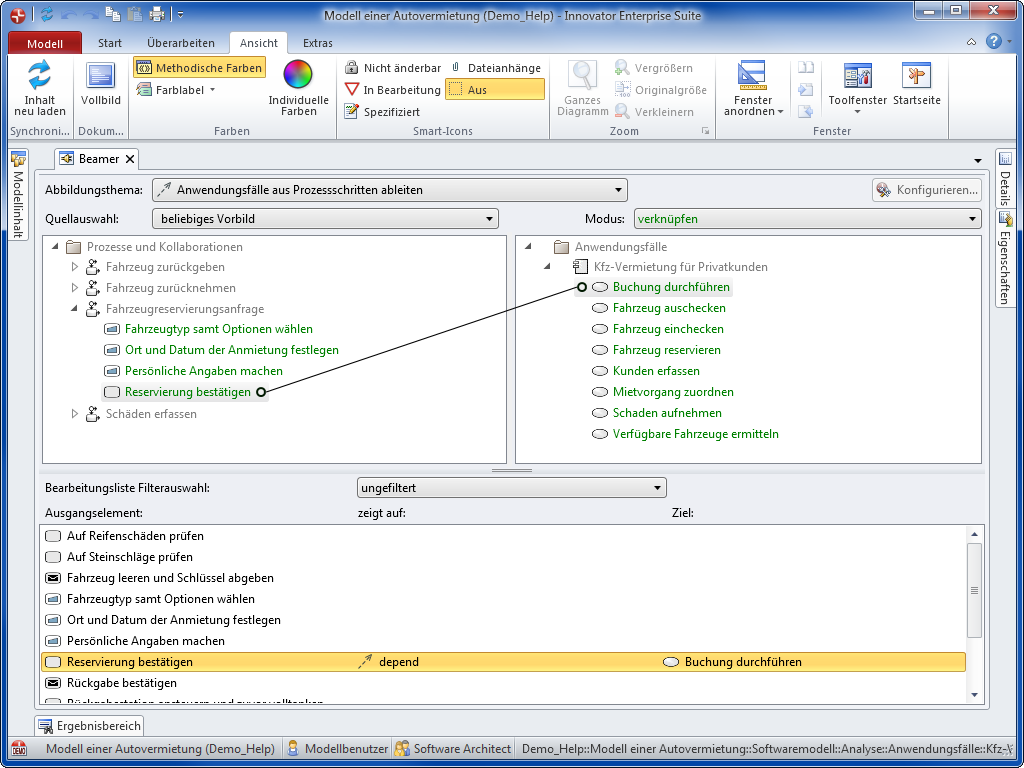Open the ribbon help icon

click(x=993, y=42)
